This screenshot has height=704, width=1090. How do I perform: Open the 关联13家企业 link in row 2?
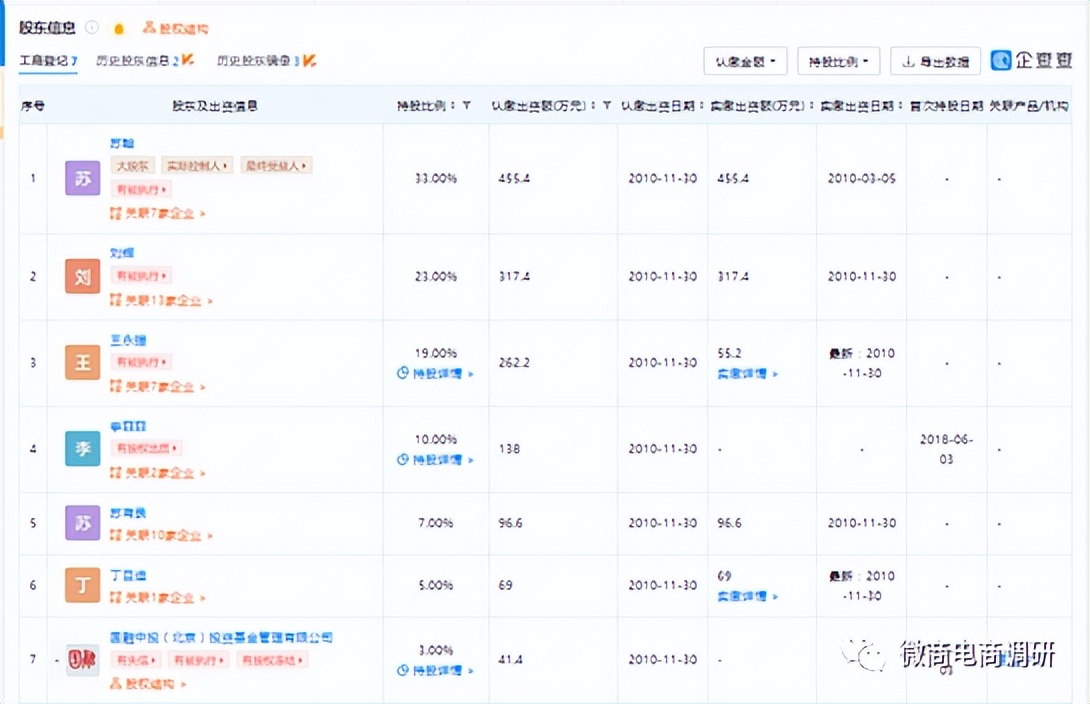tap(157, 299)
